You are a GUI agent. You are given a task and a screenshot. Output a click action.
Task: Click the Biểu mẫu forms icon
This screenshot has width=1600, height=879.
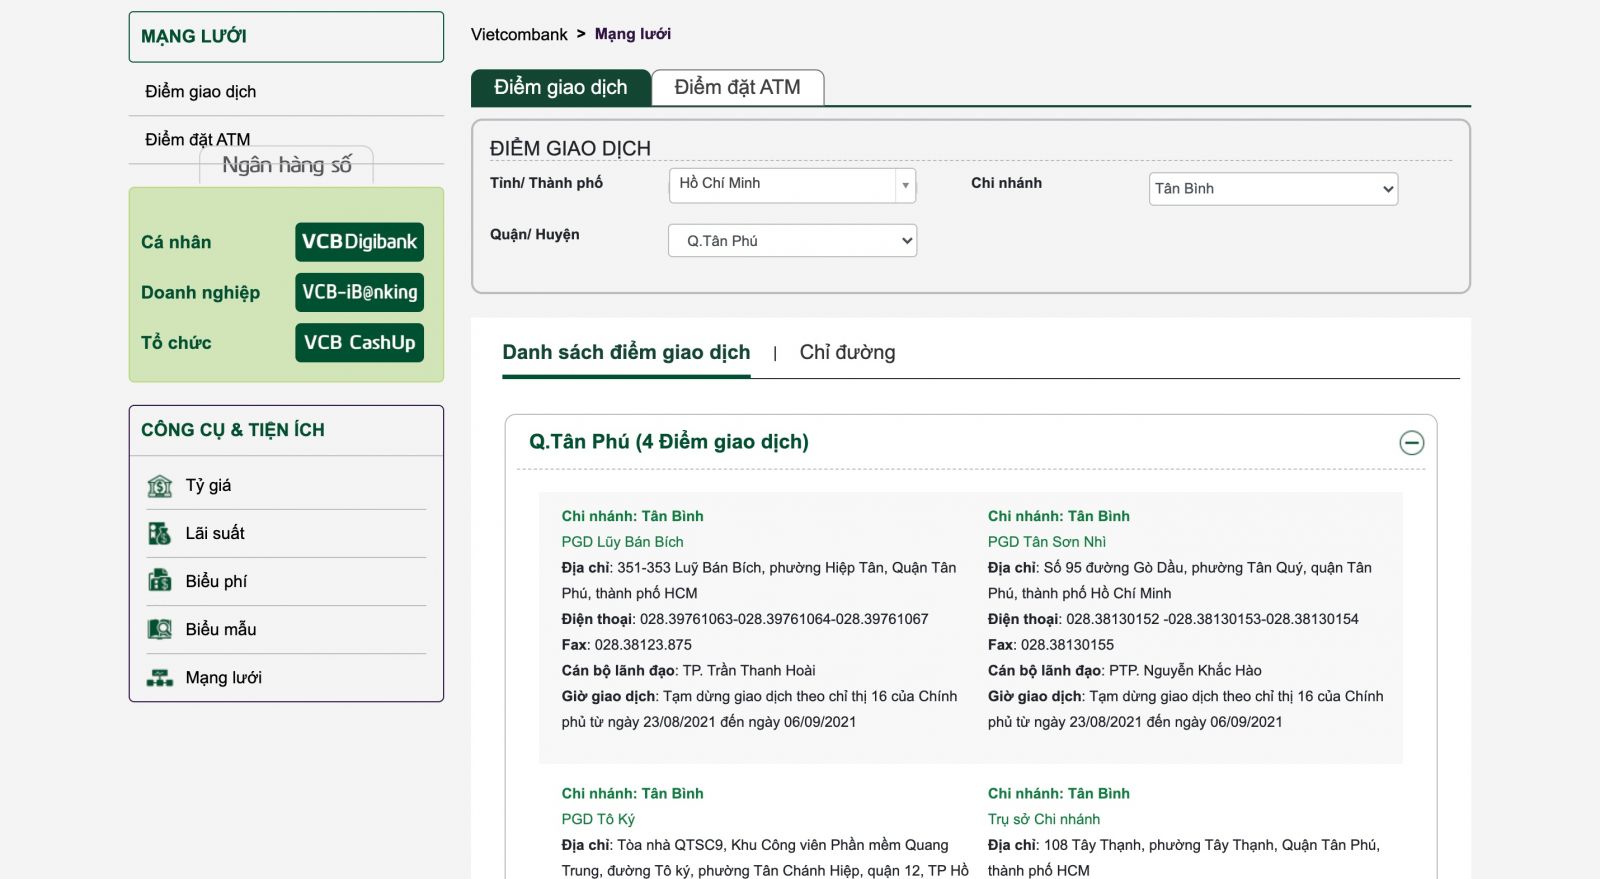[x=160, y=629]
